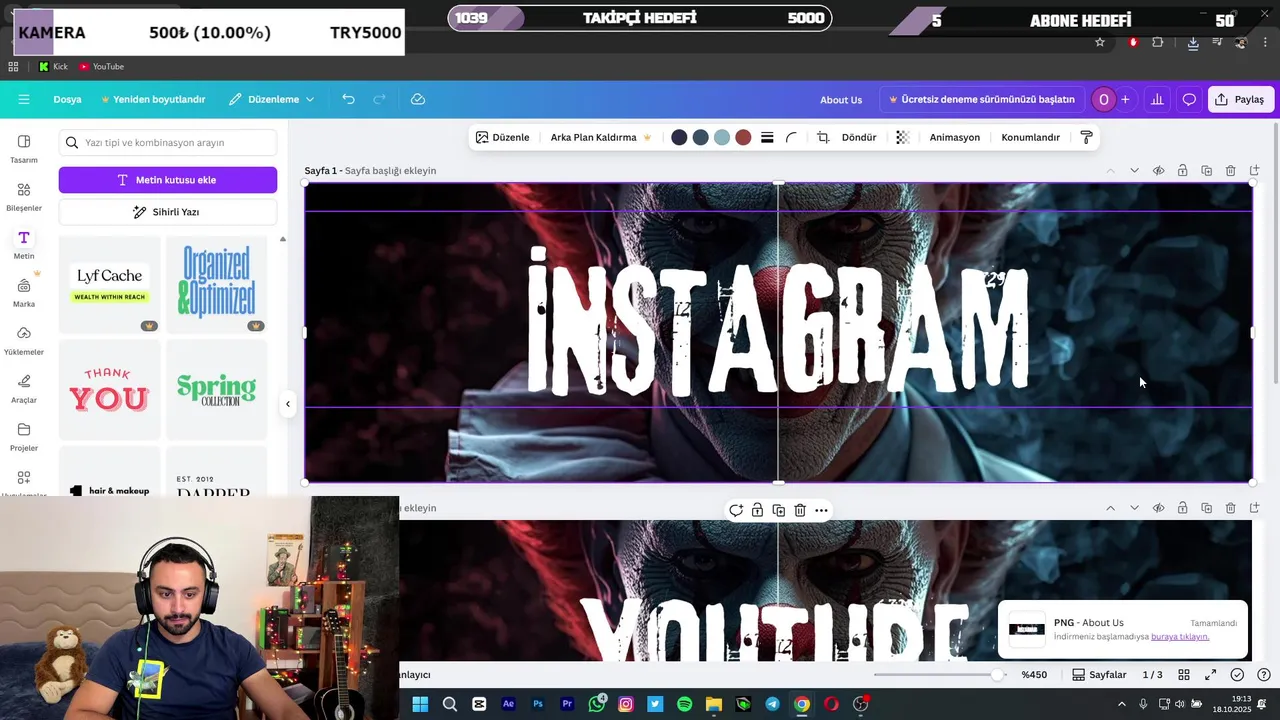1280x720 pixels.
Task: Open the Araçlar sidebar panel
Action: tap(24, 388)
